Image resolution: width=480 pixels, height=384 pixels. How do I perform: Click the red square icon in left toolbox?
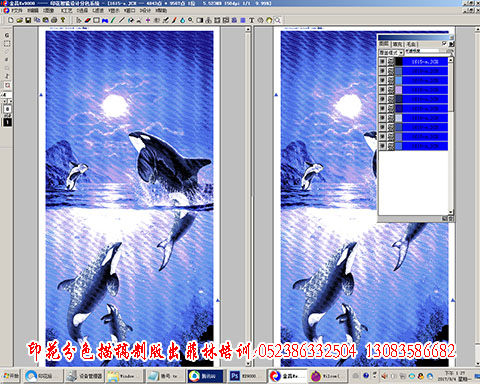[7, 85]
